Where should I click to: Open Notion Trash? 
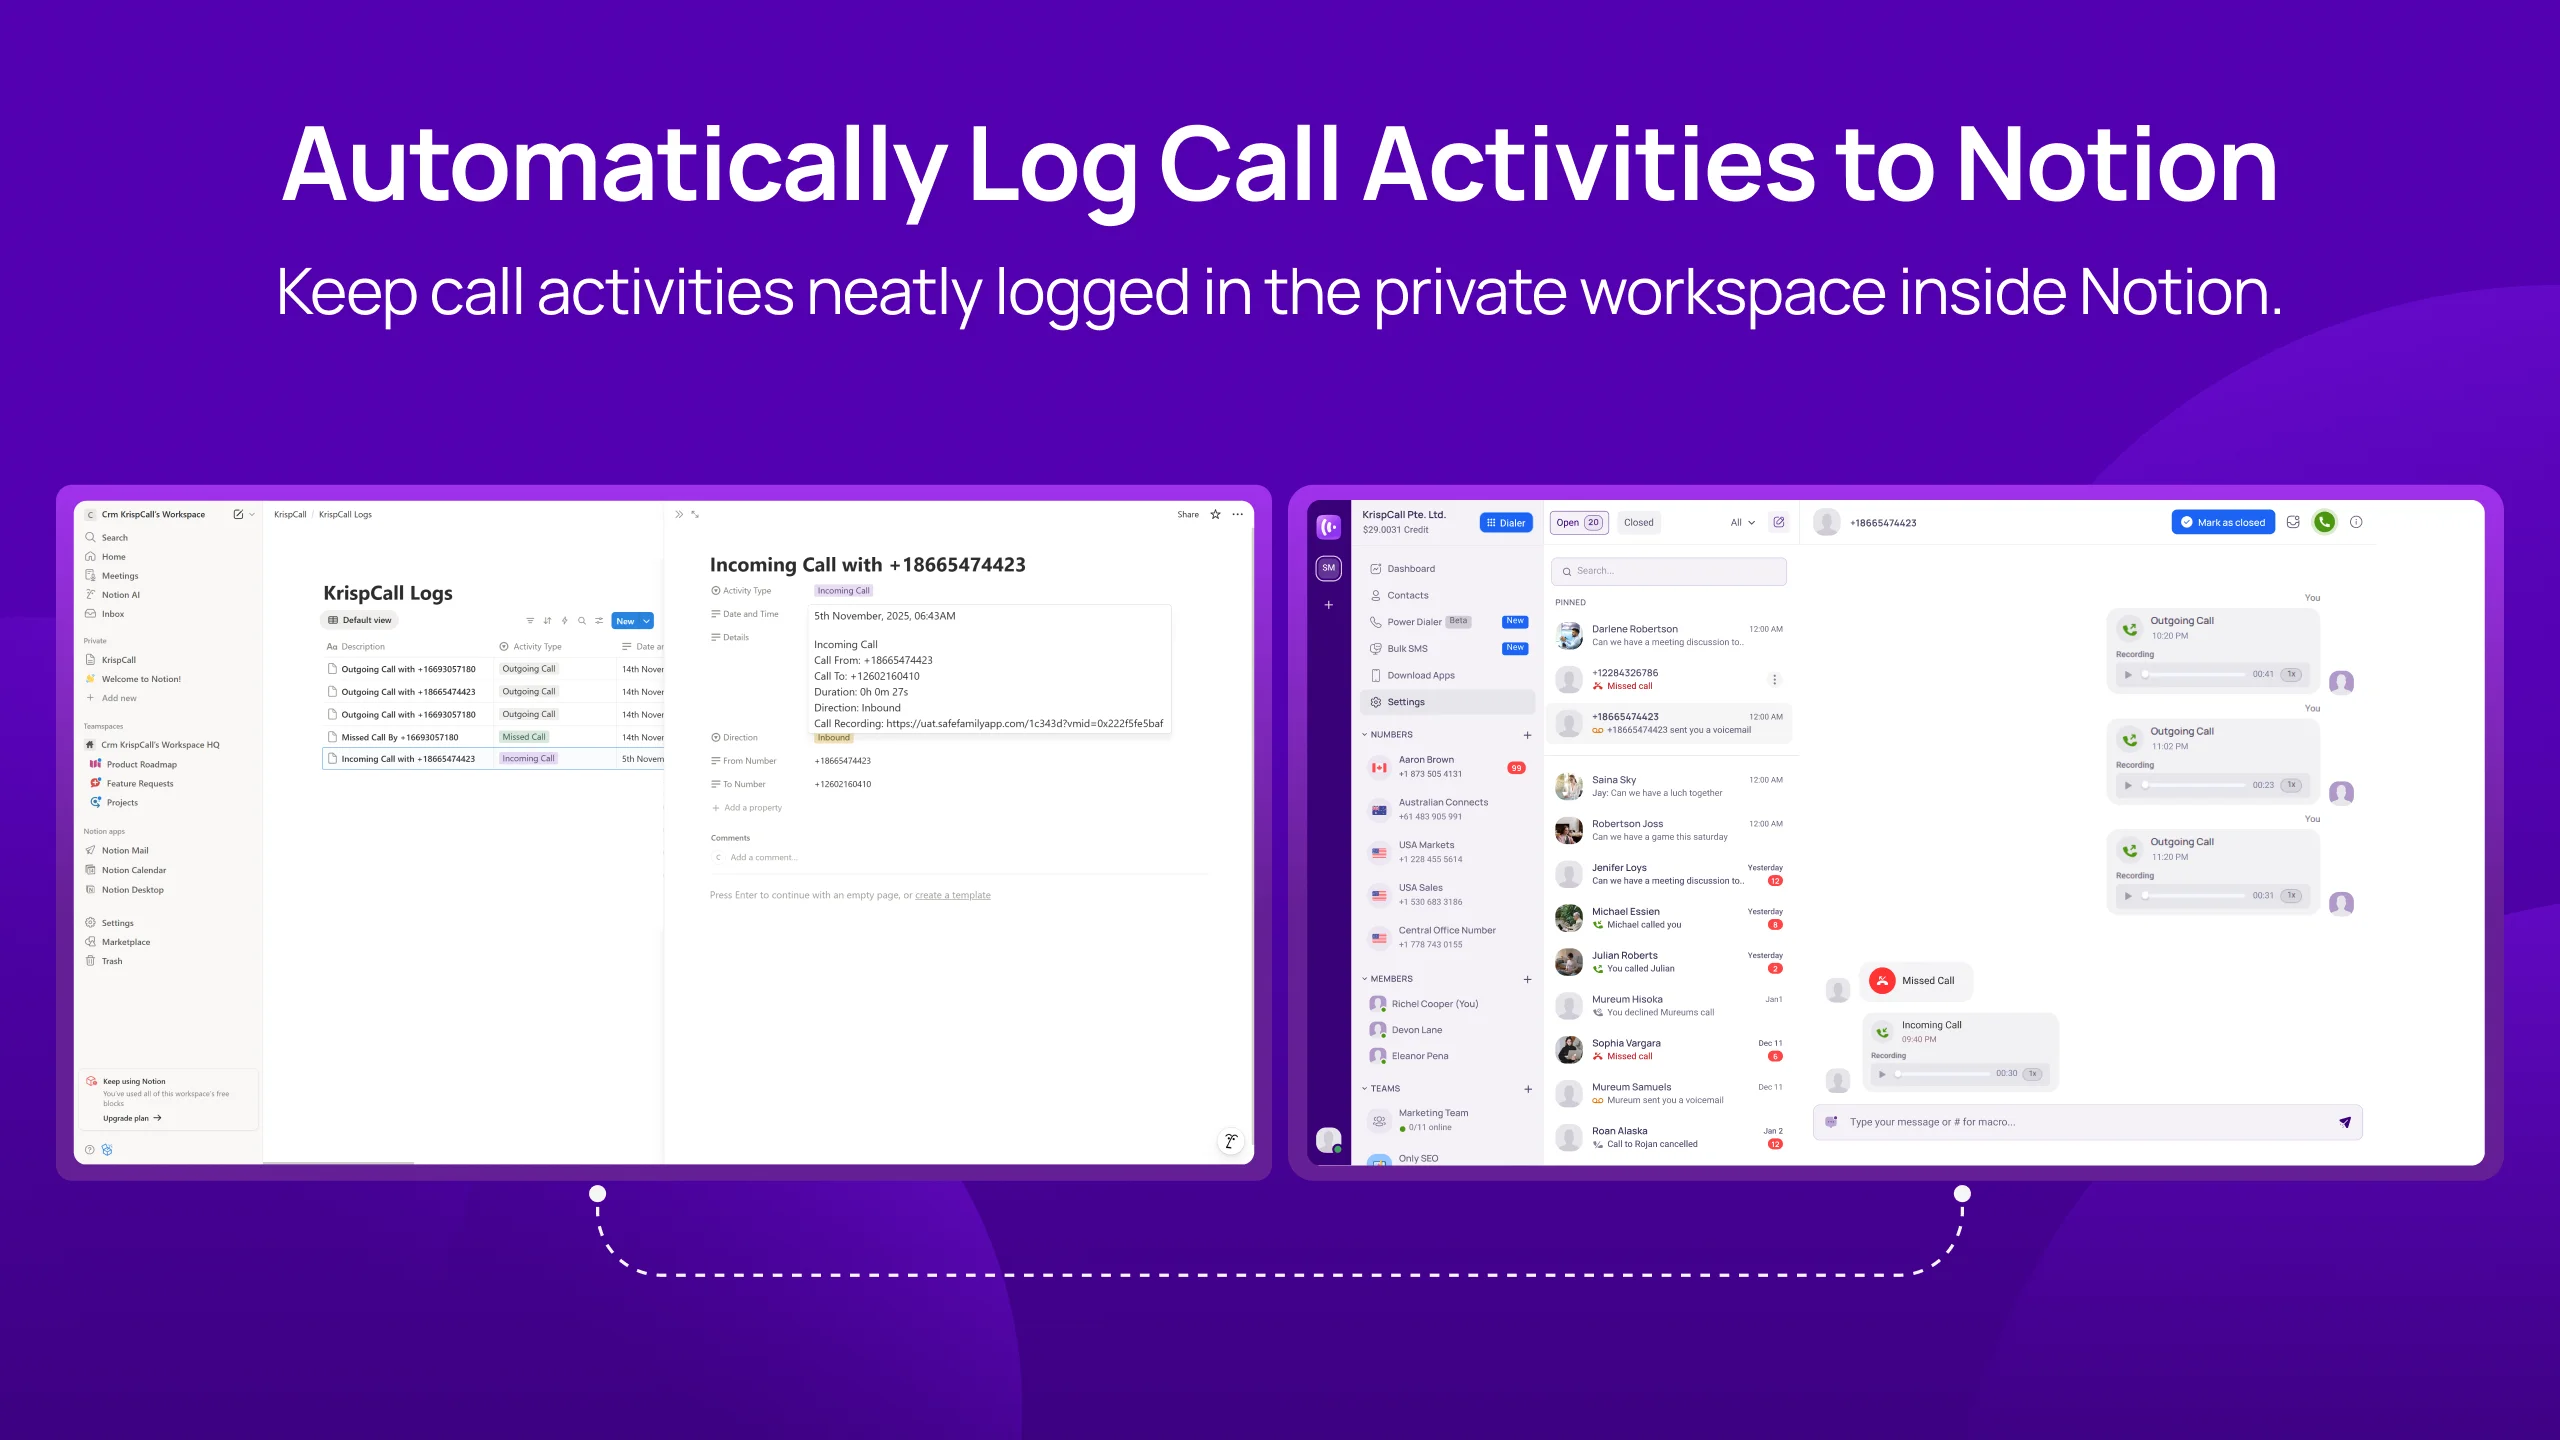pos(103,961)
